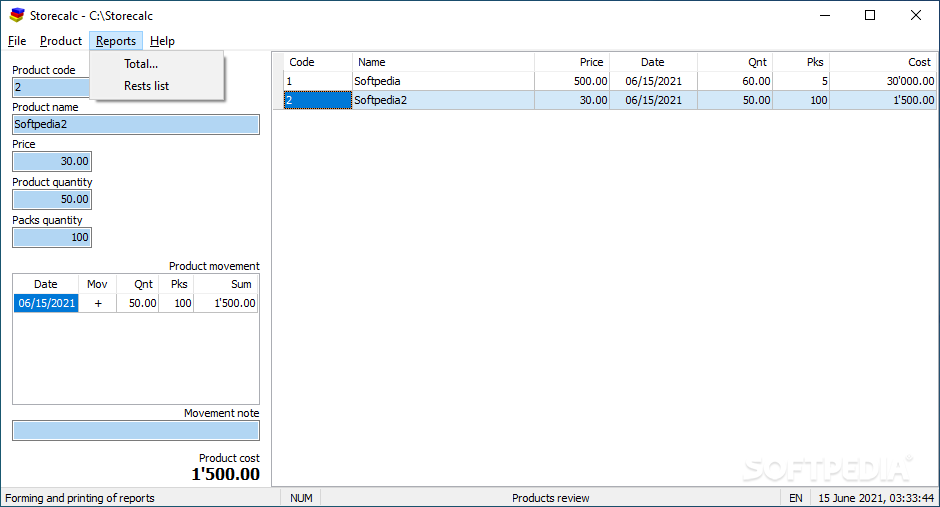Image resolution: width=940 pixels, height=507 pixels.
Task: Click code cell 1 in product table
Action: coord(318,81)
